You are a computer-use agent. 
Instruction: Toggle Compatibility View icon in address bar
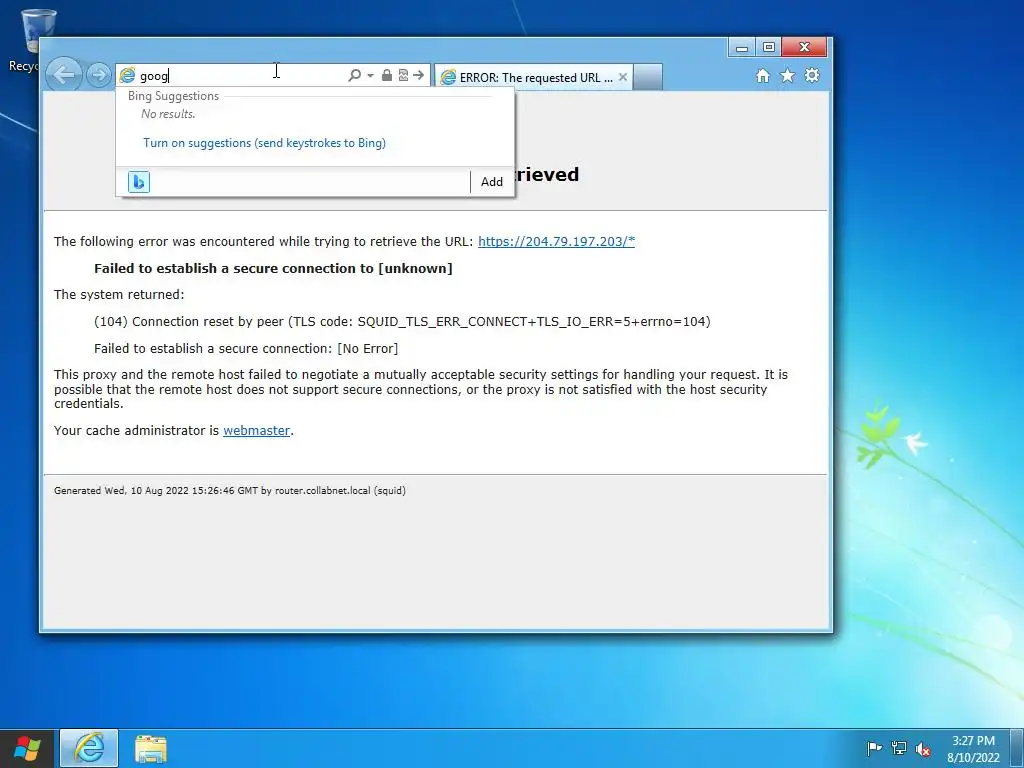(x=403, y=75)
